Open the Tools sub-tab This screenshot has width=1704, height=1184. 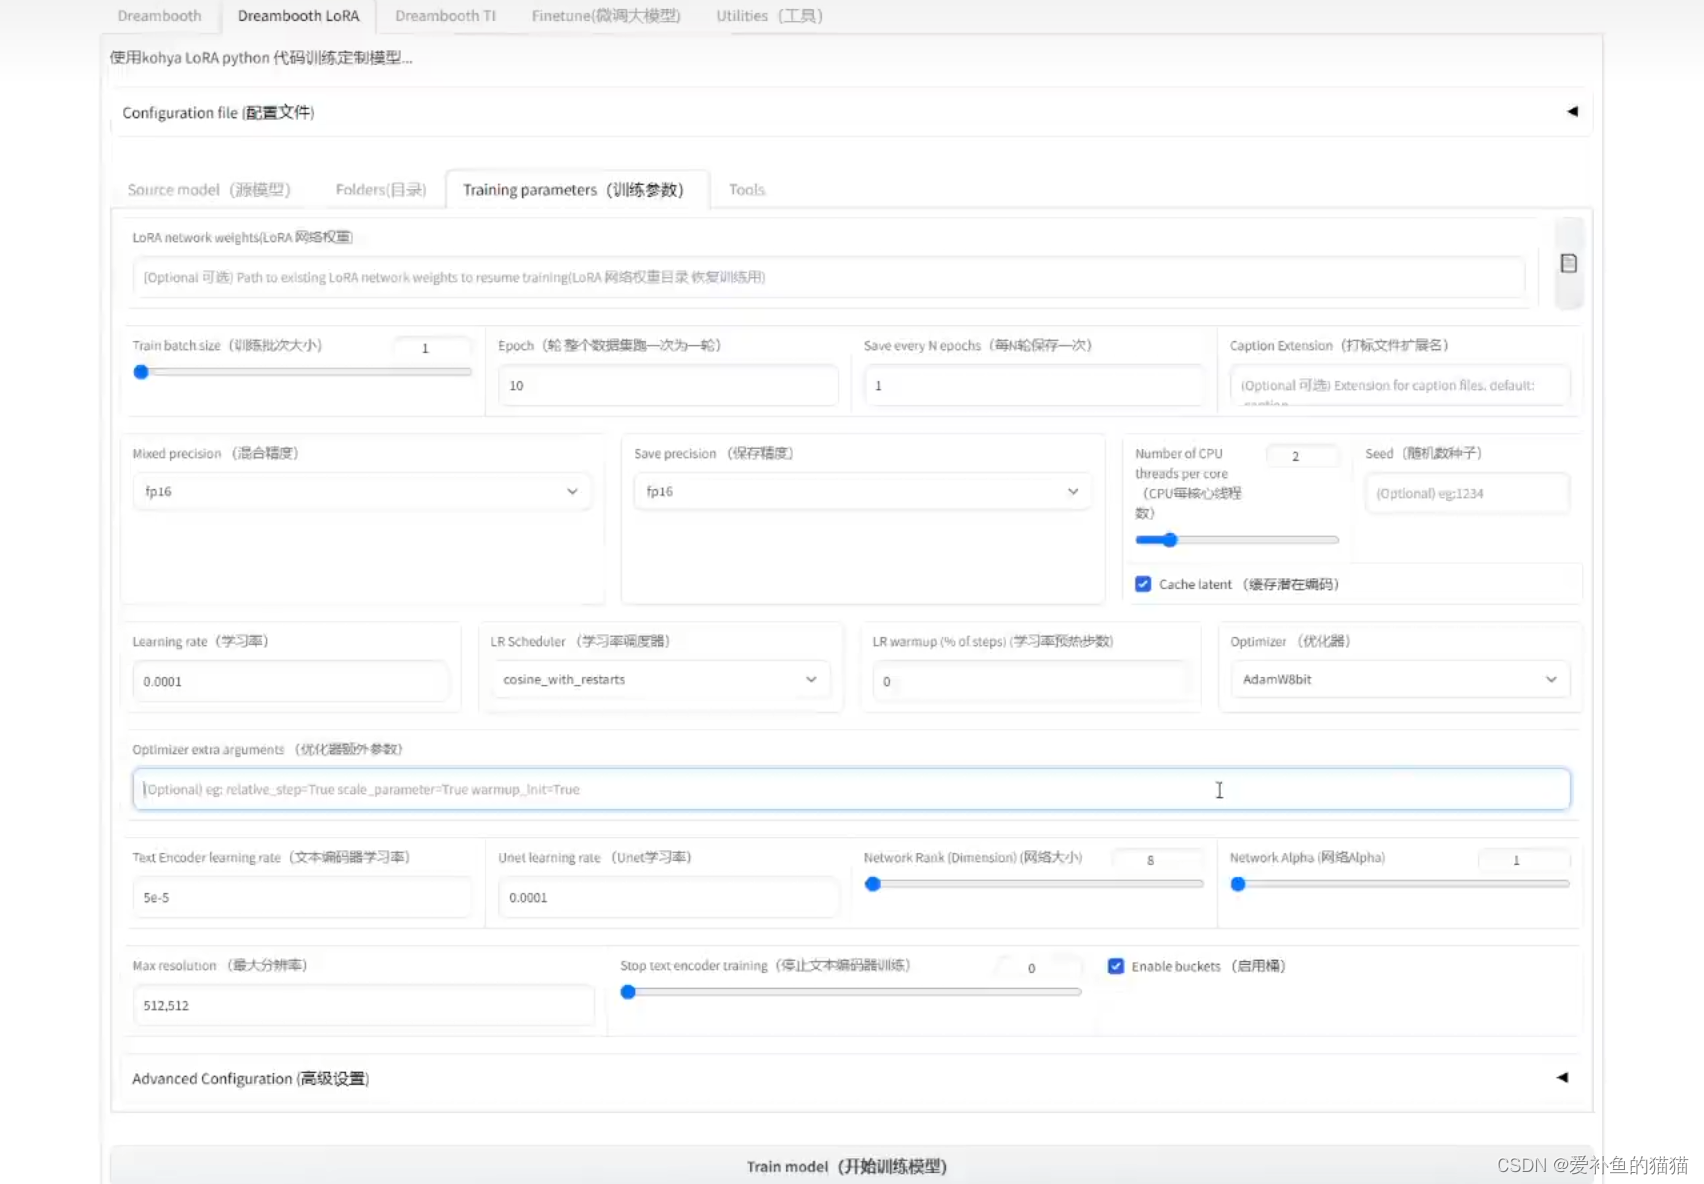click(747, 190)
